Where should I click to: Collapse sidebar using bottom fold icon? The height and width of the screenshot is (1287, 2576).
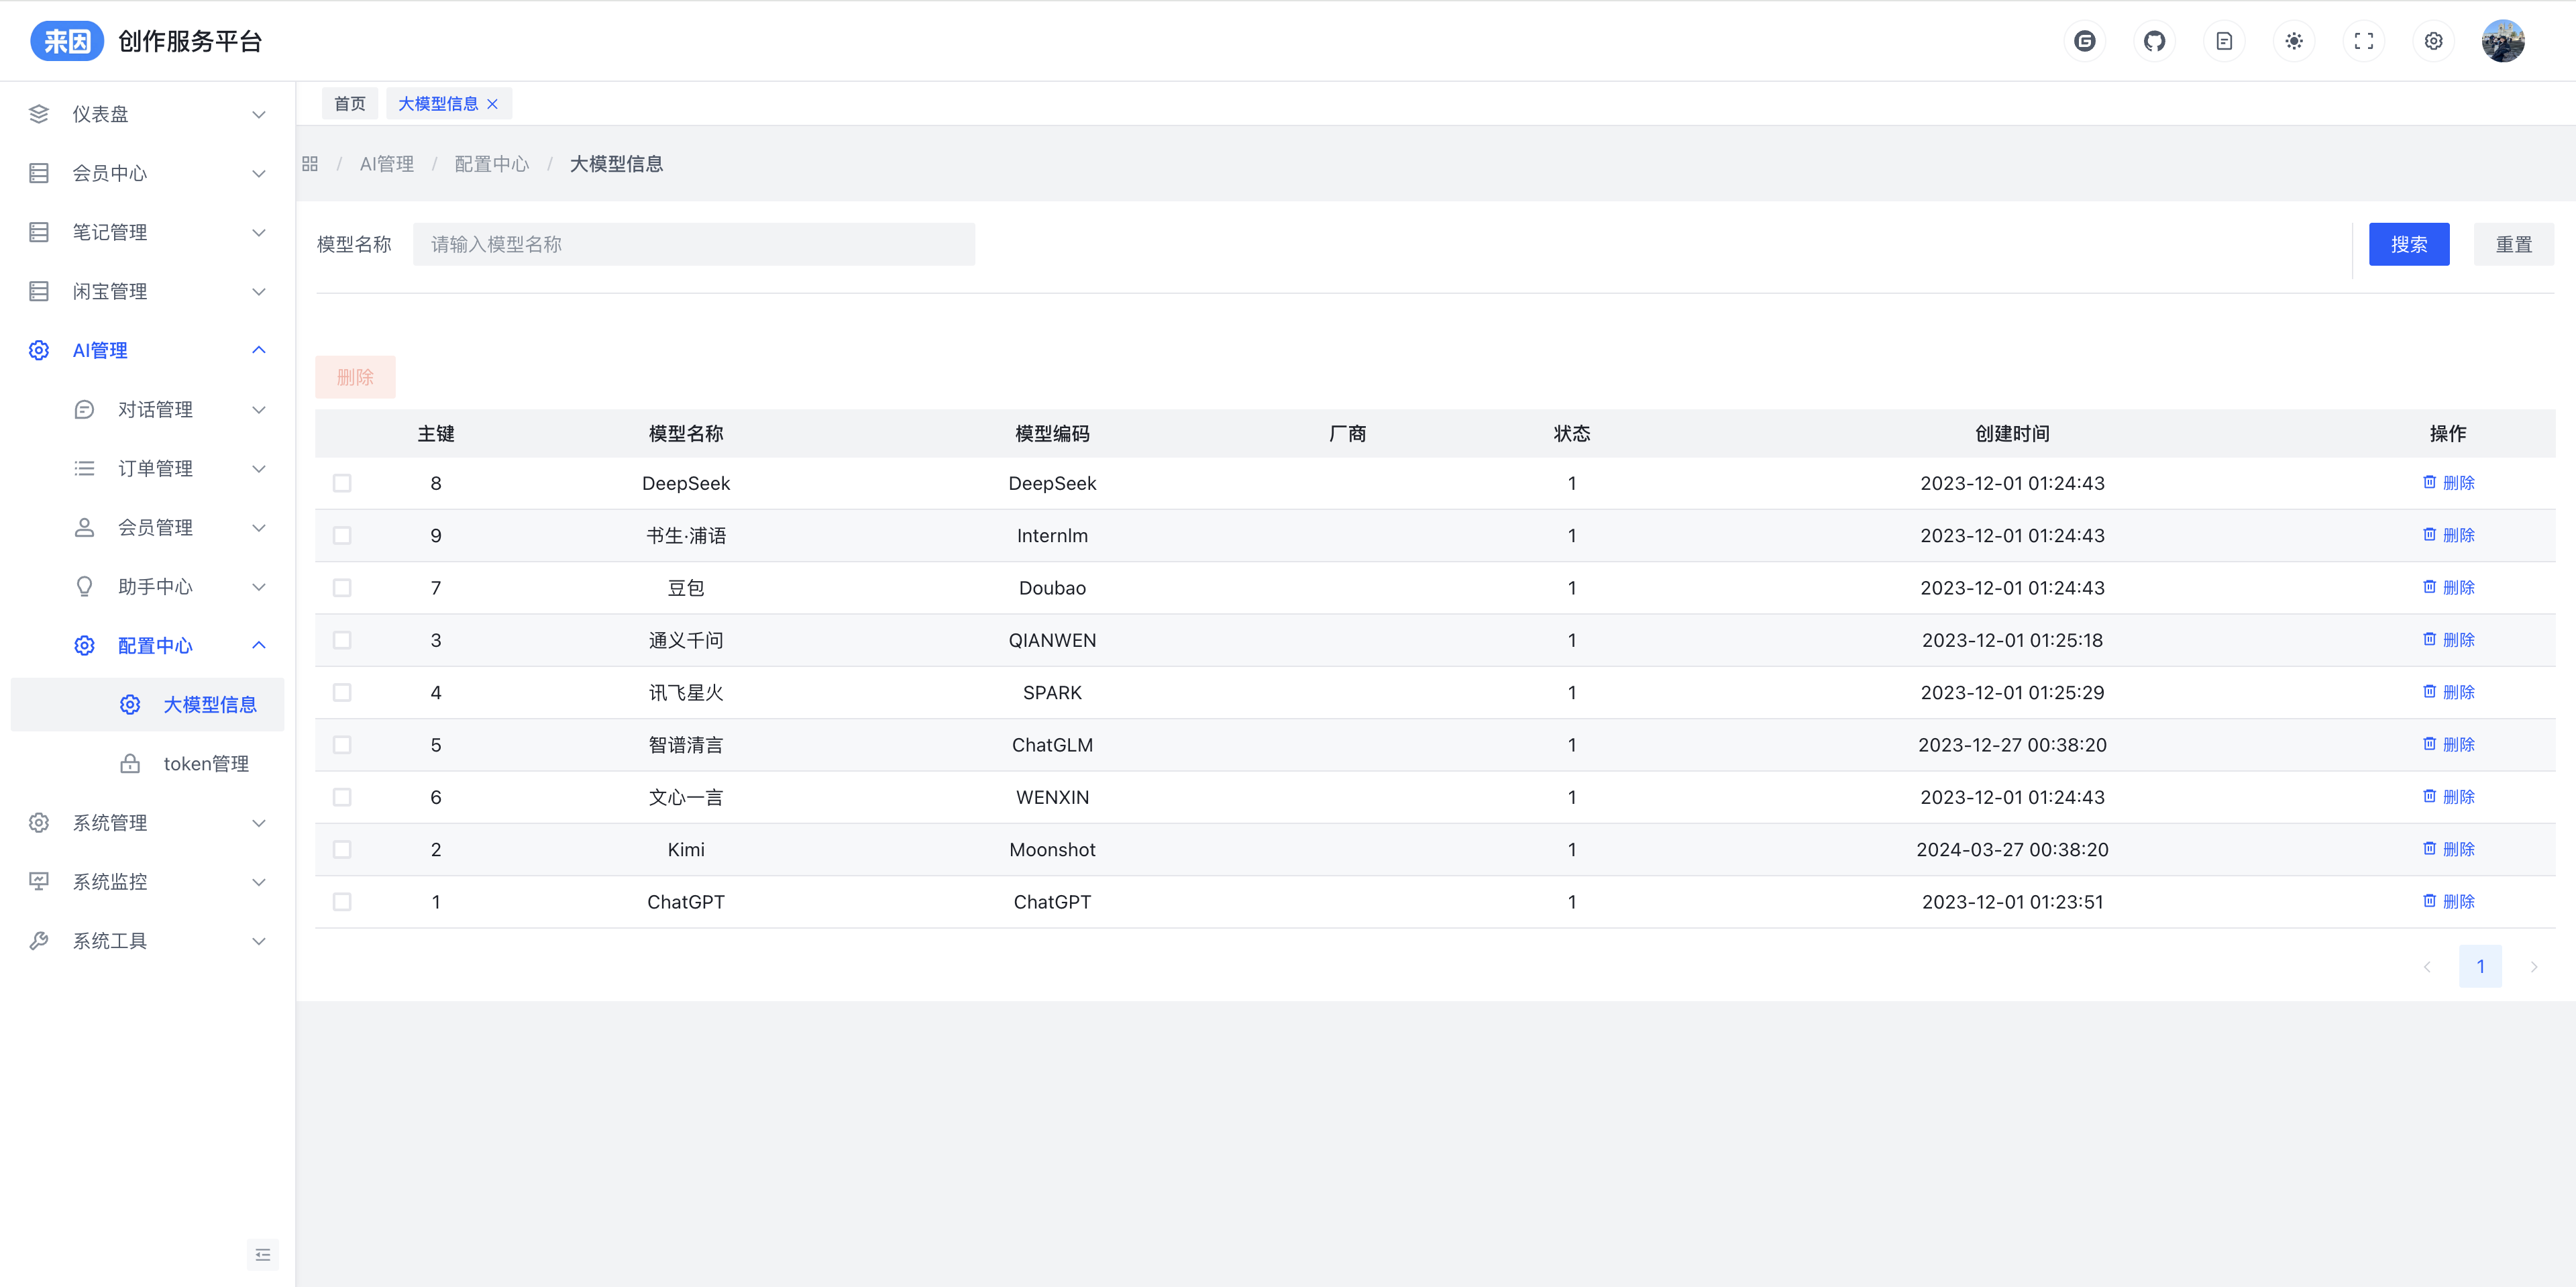[262, 1254]
